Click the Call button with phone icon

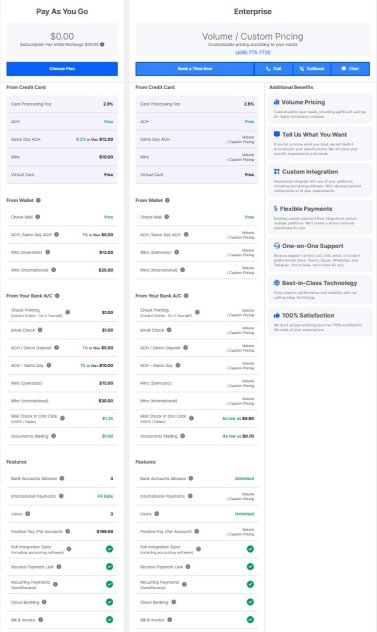(273, 69)
